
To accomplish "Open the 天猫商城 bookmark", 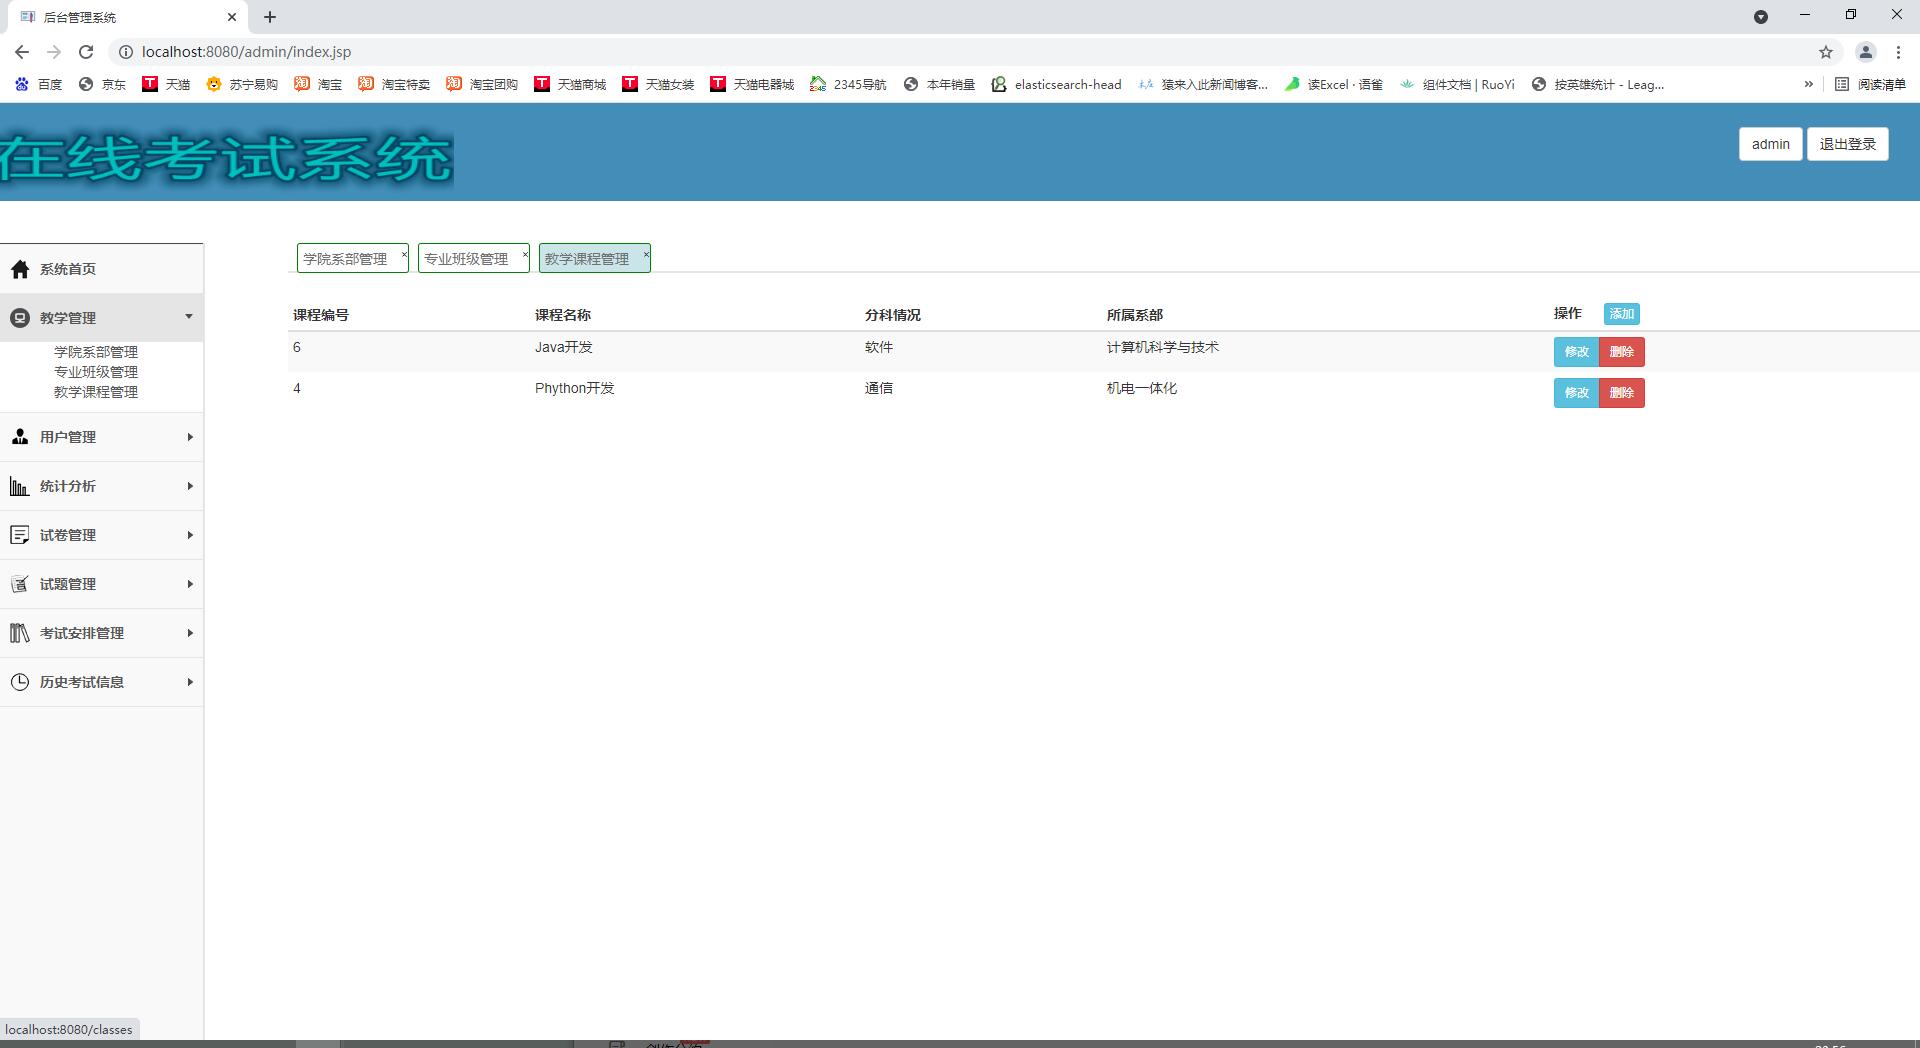I will (x=570, y=85).
